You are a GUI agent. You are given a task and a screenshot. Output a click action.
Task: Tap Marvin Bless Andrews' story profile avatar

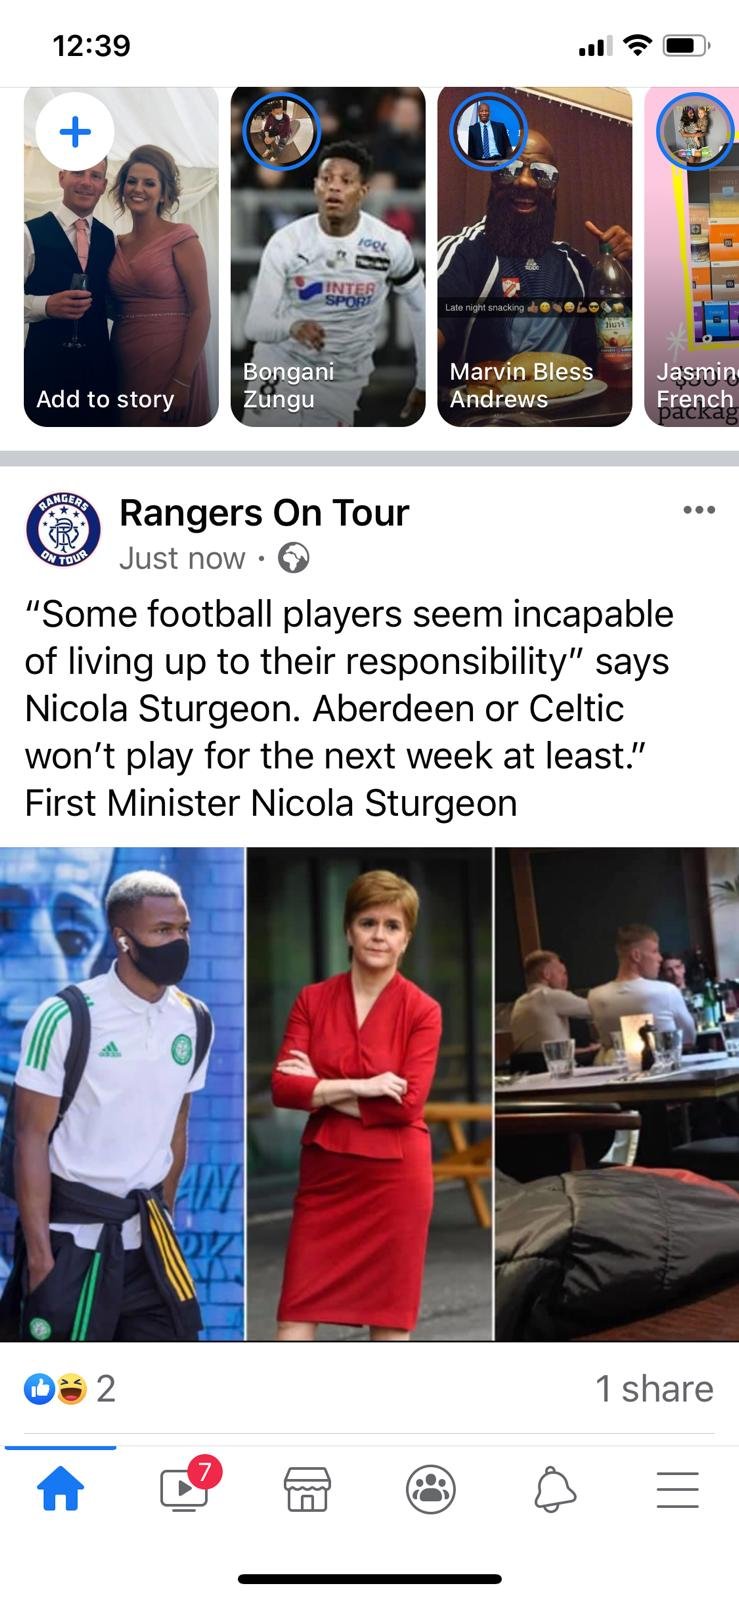pyautogui.click(x=488, y=131)
